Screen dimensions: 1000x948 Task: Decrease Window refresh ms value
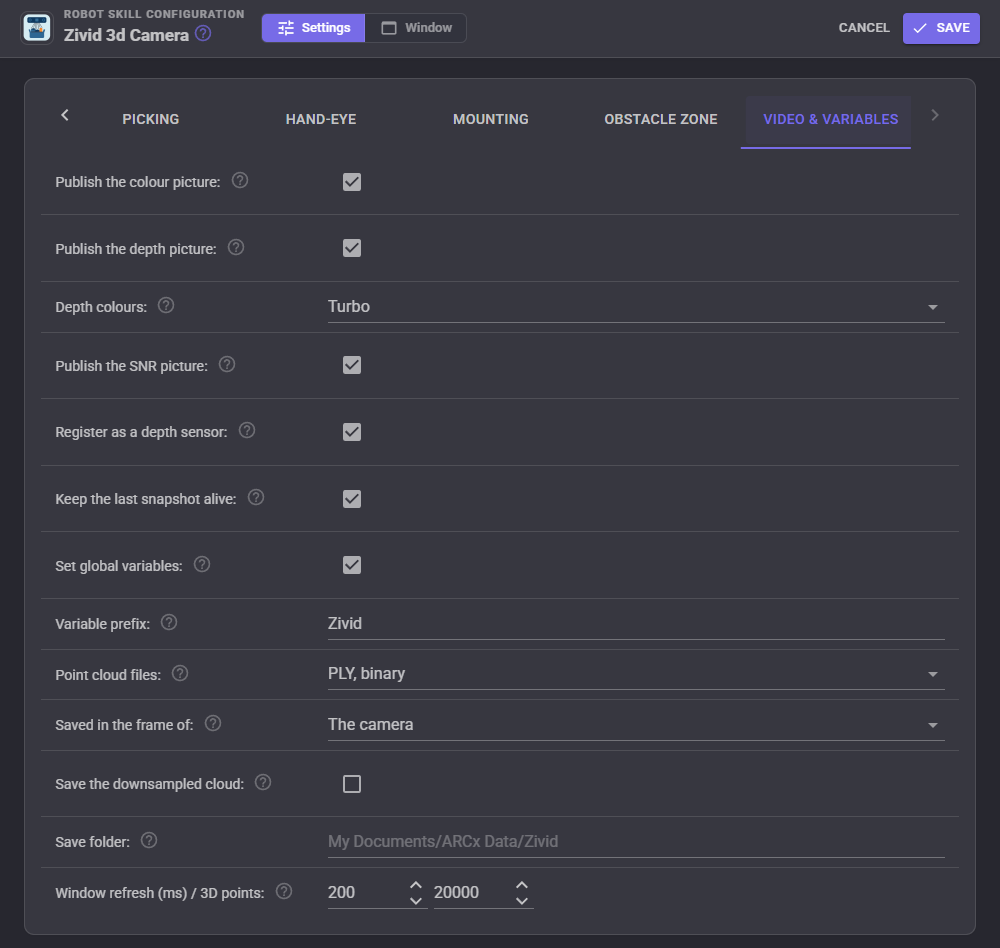[416, 901]
